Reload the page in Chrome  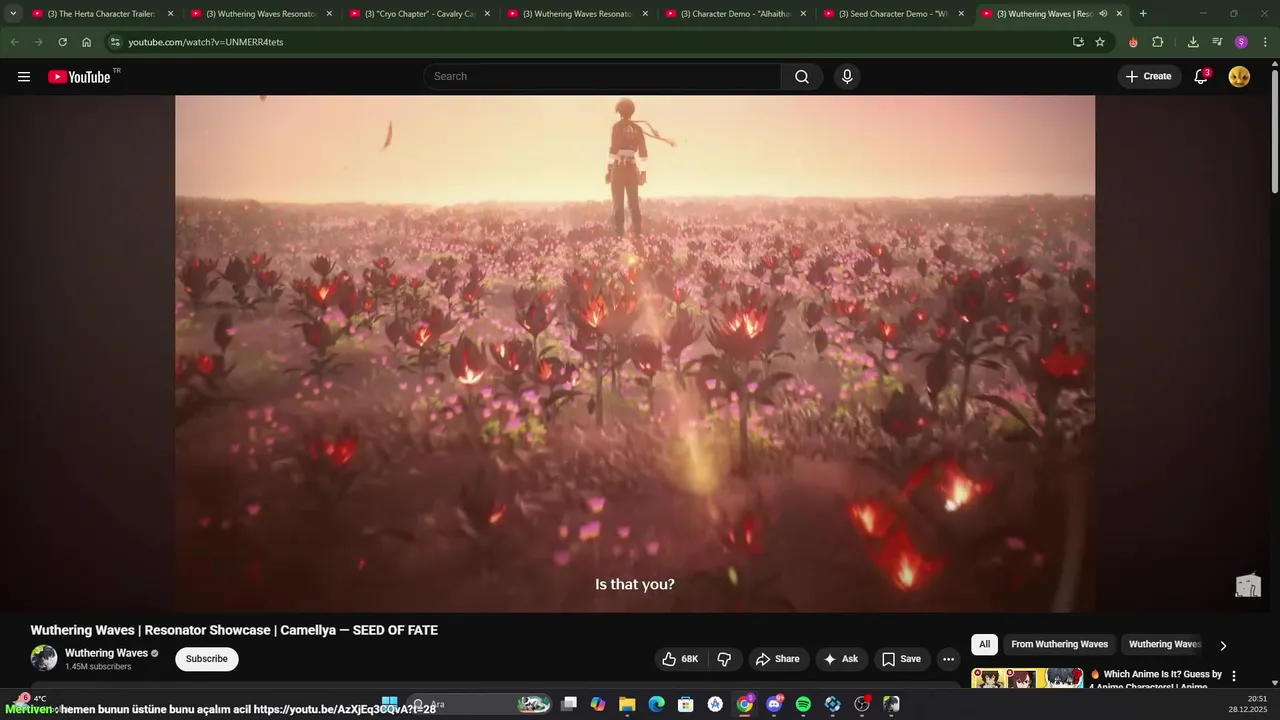[x=62, y=42]
